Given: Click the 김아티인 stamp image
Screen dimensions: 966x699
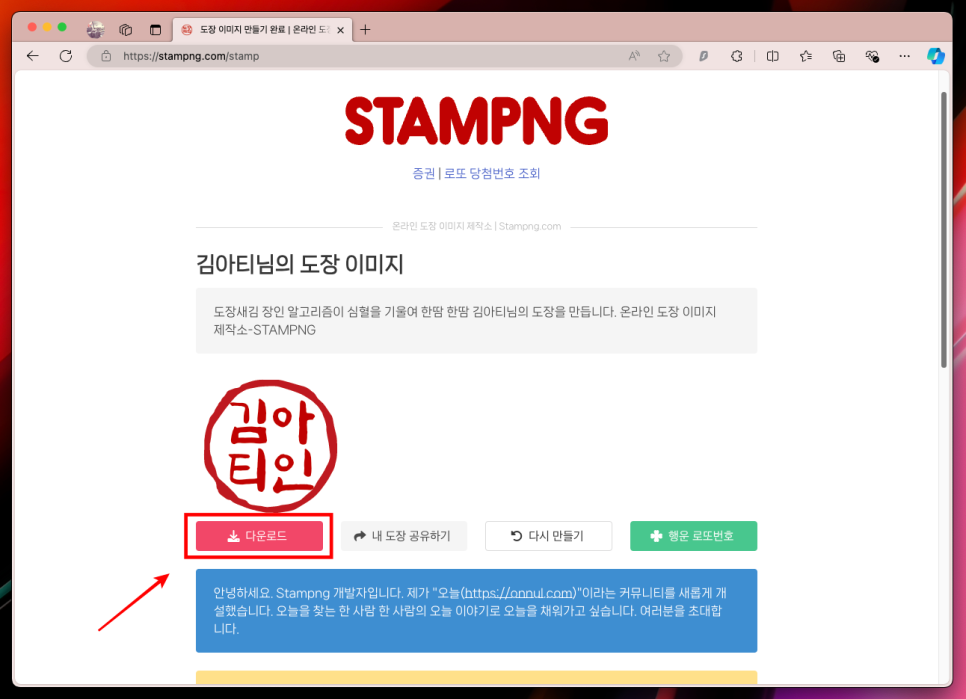Looking at the screenshot, I should click(270, 446).
